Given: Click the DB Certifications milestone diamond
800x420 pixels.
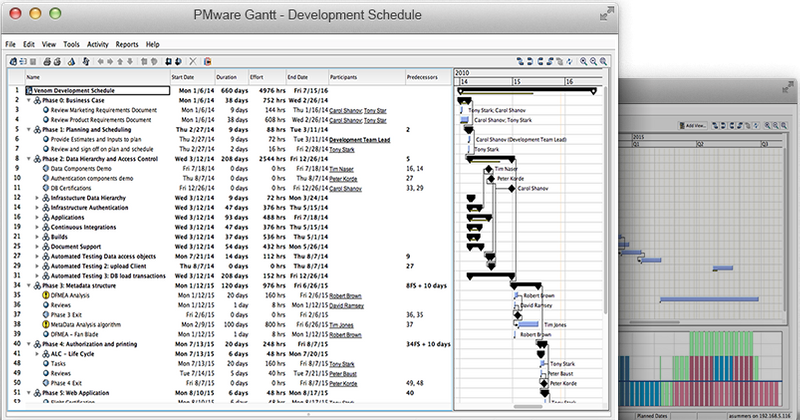Looking at the screenshot, I should 512,188.
